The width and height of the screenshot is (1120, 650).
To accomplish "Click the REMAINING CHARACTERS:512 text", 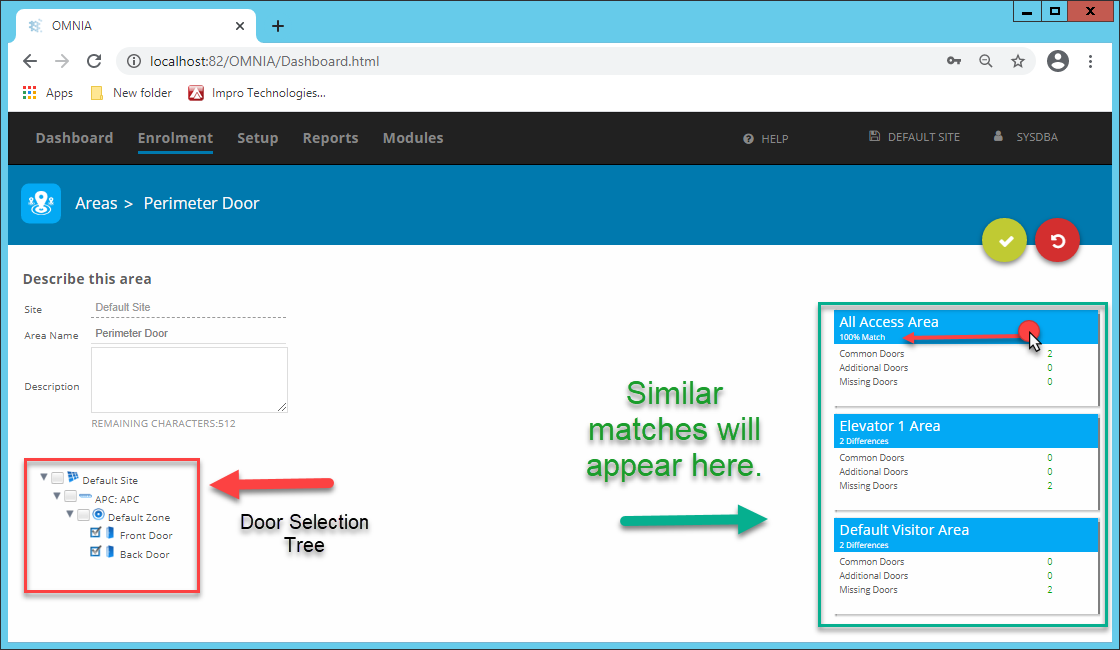I will tap(164, 424).
